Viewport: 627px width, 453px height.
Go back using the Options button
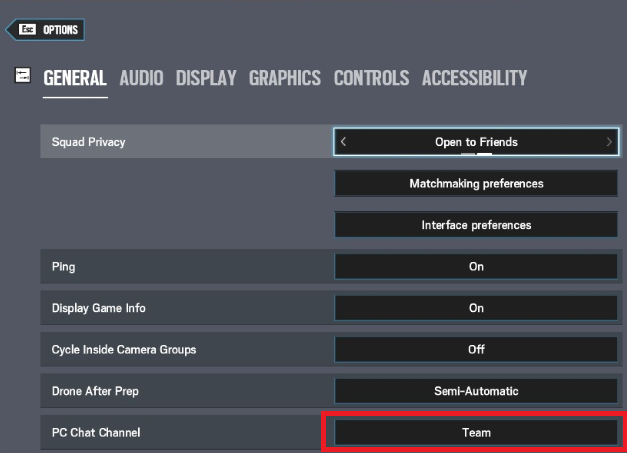[59, 30]
